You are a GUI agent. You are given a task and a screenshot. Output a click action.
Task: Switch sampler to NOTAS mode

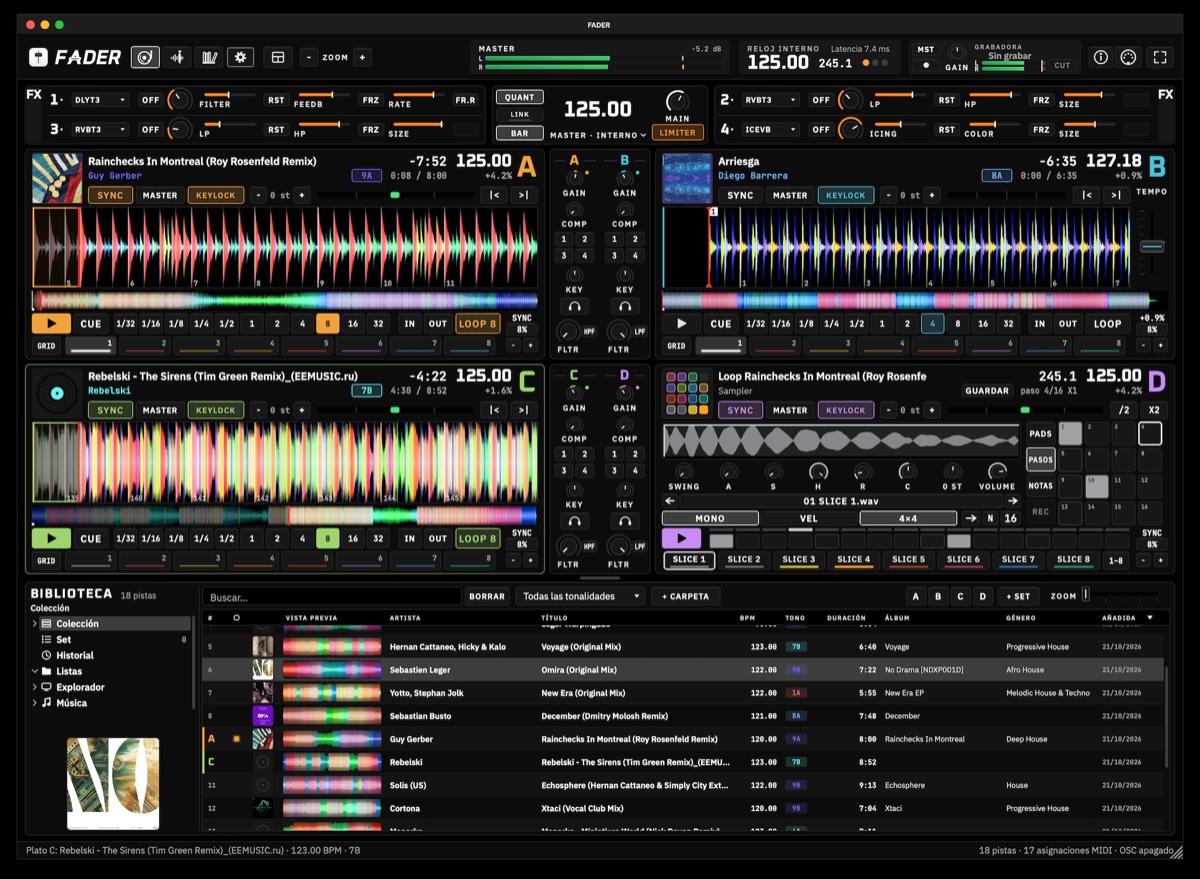coord(1041,486)
